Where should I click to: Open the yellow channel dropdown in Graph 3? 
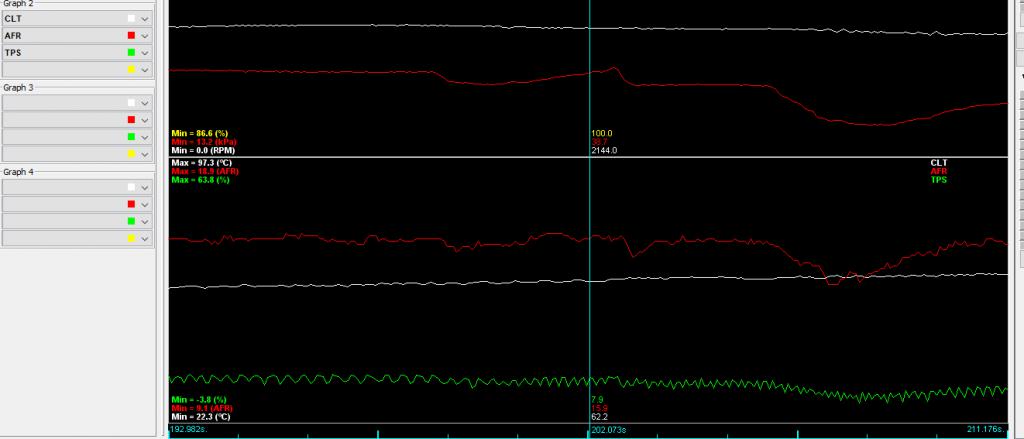145,154
